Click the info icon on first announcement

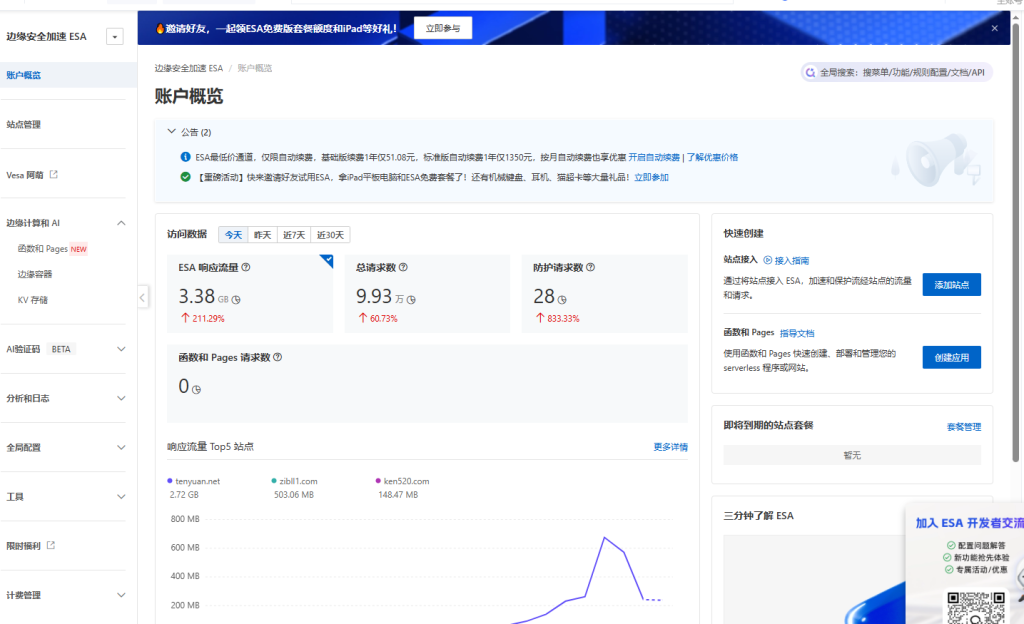tap(185, 157)
